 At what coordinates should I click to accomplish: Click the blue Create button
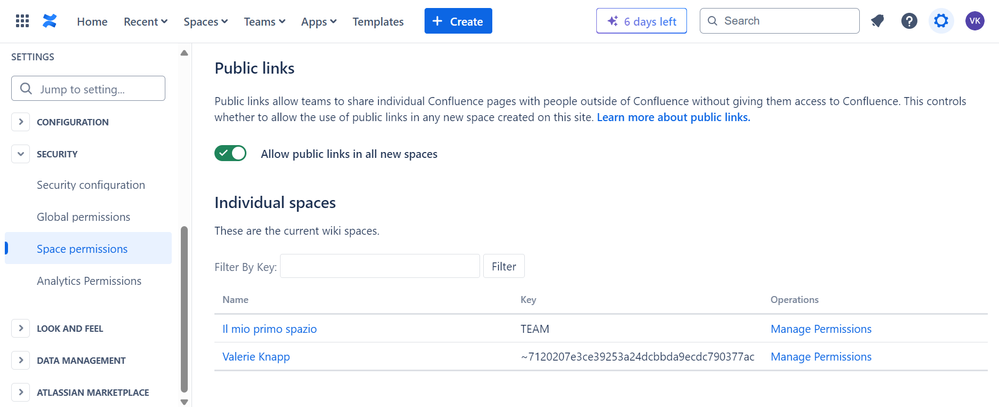458,21
